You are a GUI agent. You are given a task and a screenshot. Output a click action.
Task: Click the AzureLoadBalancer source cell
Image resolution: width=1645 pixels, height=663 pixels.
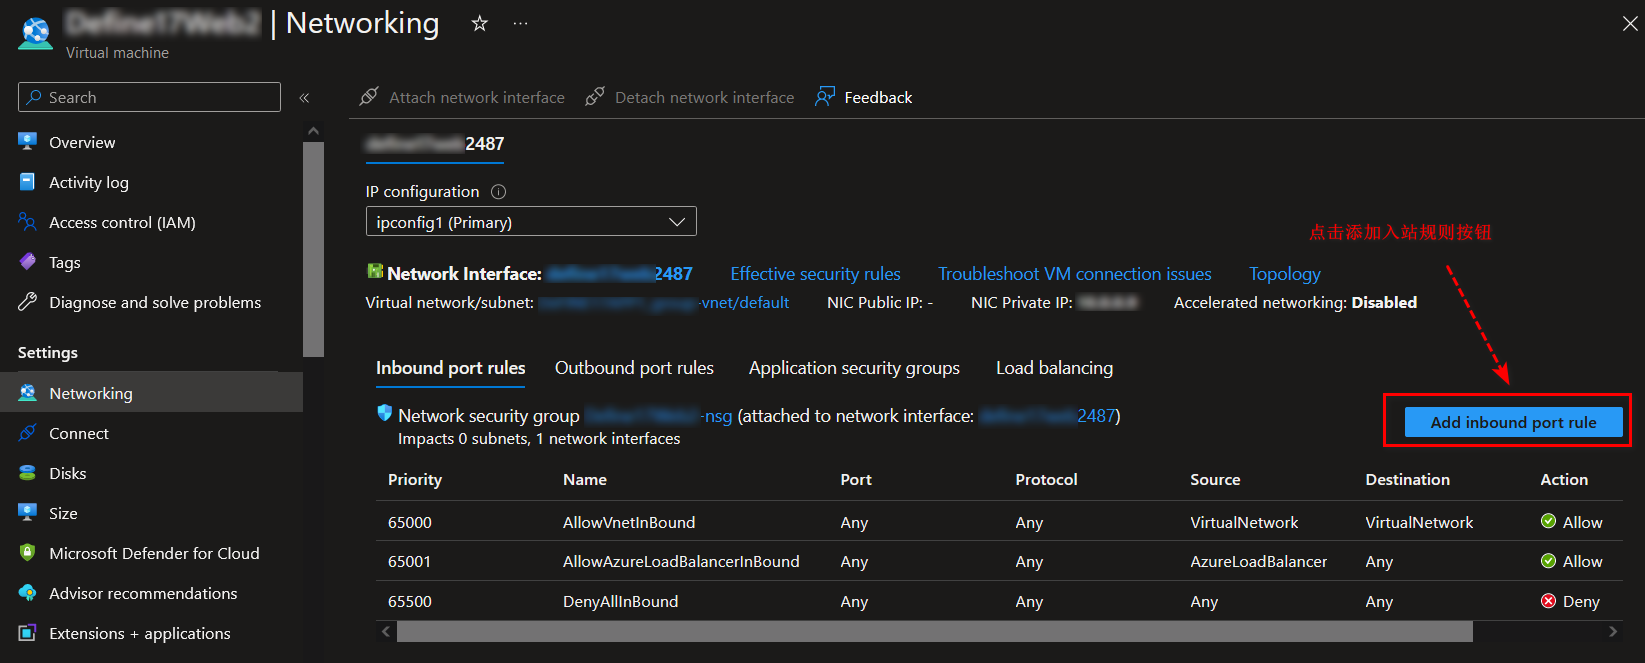pos(1258,562)
